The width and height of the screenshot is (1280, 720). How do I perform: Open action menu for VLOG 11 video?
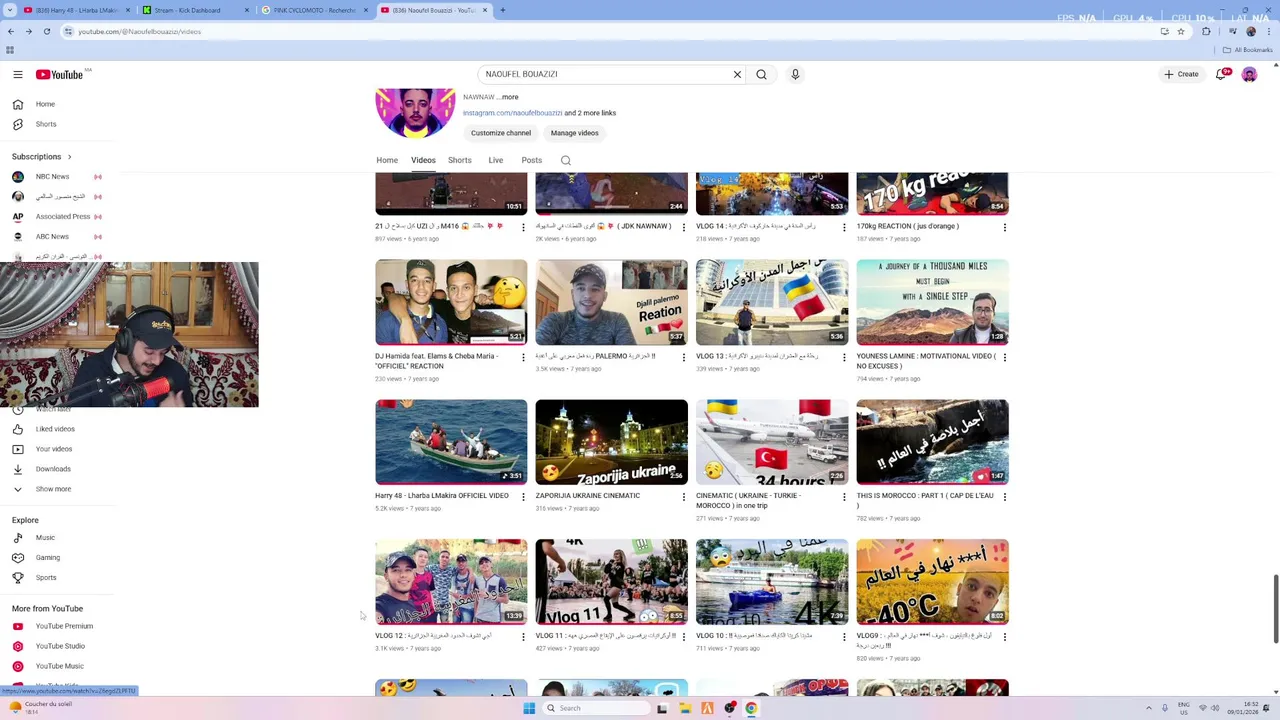click(684, 637)
